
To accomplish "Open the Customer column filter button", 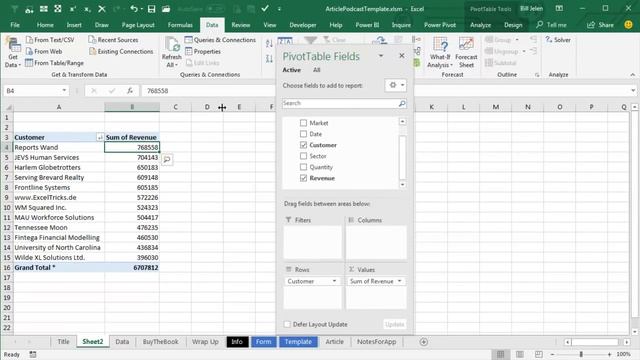I will coord(100,138).
